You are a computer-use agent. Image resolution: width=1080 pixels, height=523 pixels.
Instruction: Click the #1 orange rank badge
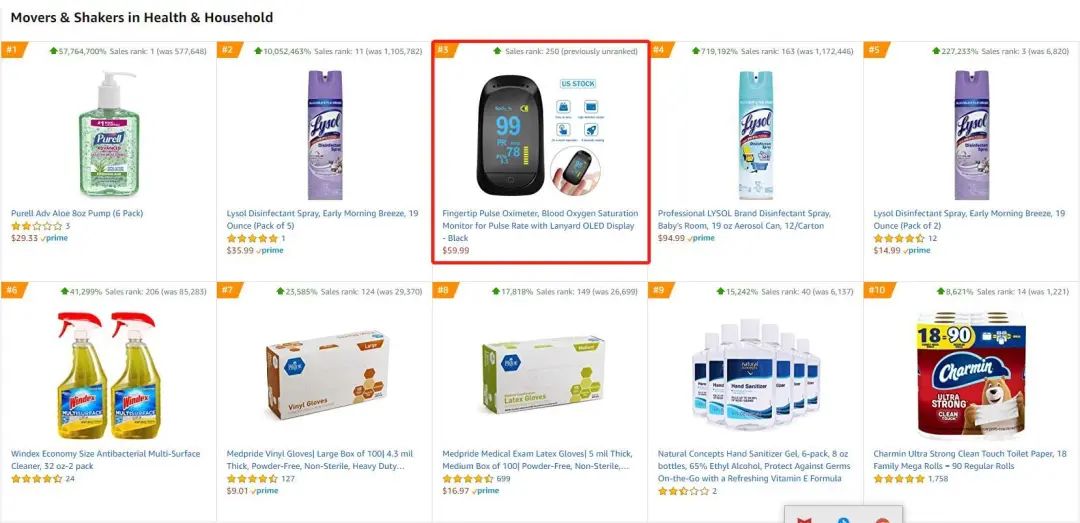pos(12,50)
